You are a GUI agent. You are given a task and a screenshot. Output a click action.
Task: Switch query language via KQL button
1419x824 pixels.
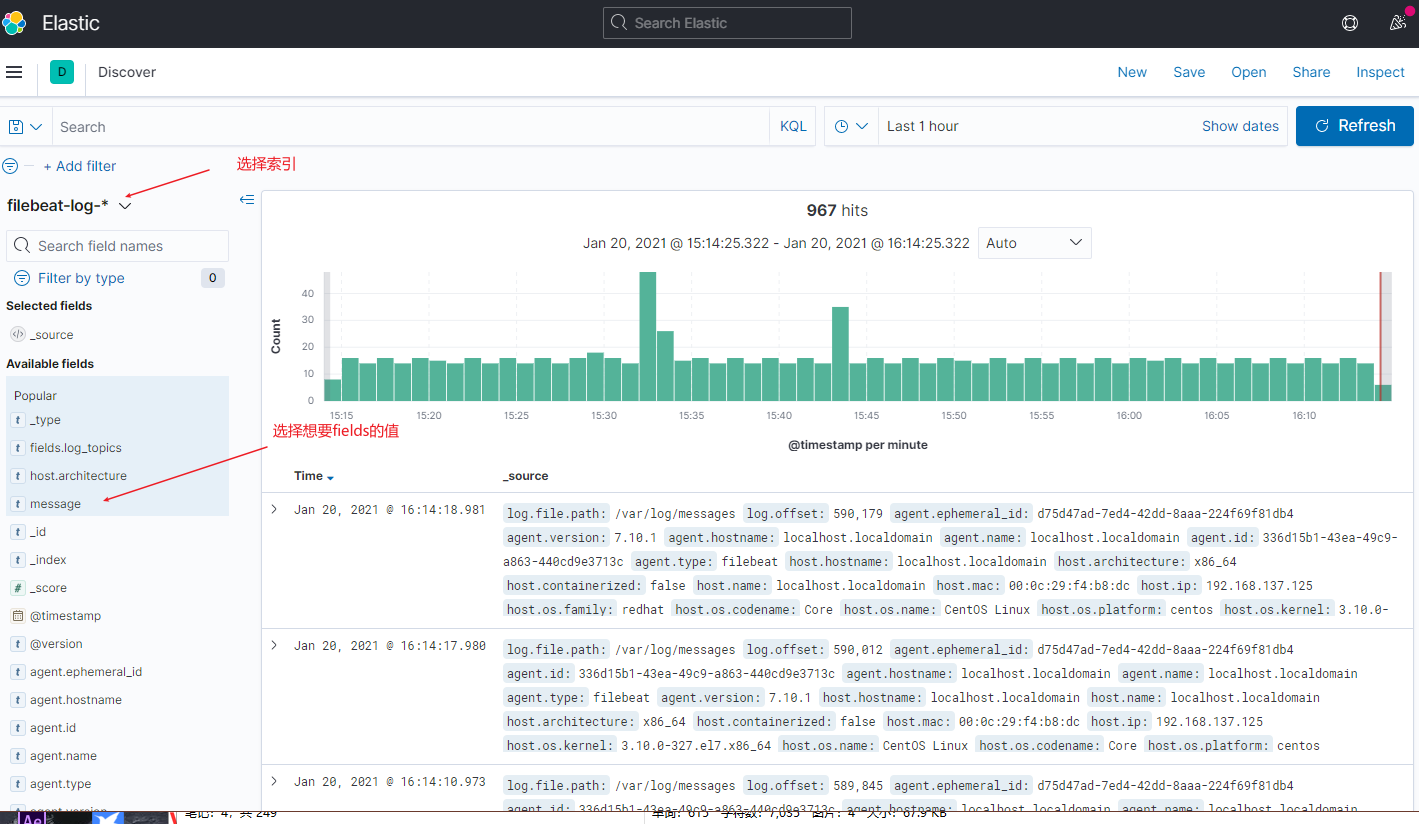793,127
